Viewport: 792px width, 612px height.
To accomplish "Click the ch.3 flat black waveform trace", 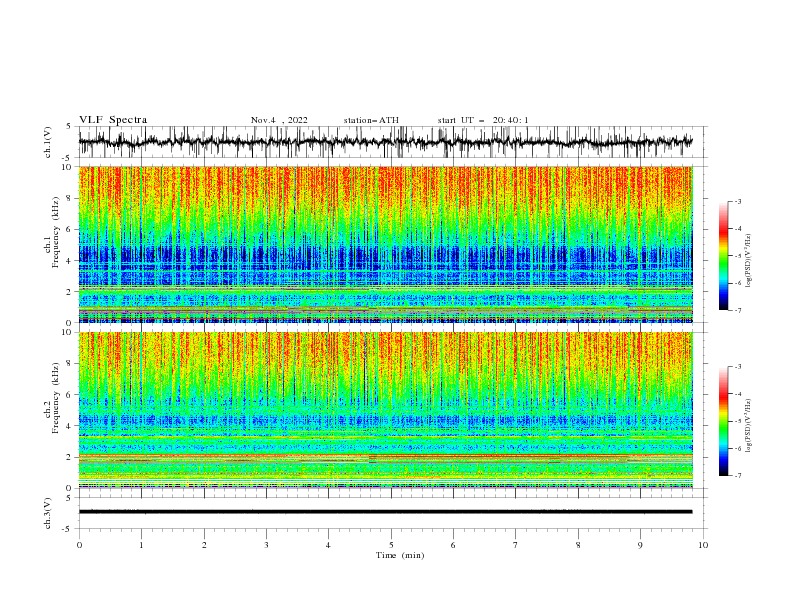I will [385, 512].
